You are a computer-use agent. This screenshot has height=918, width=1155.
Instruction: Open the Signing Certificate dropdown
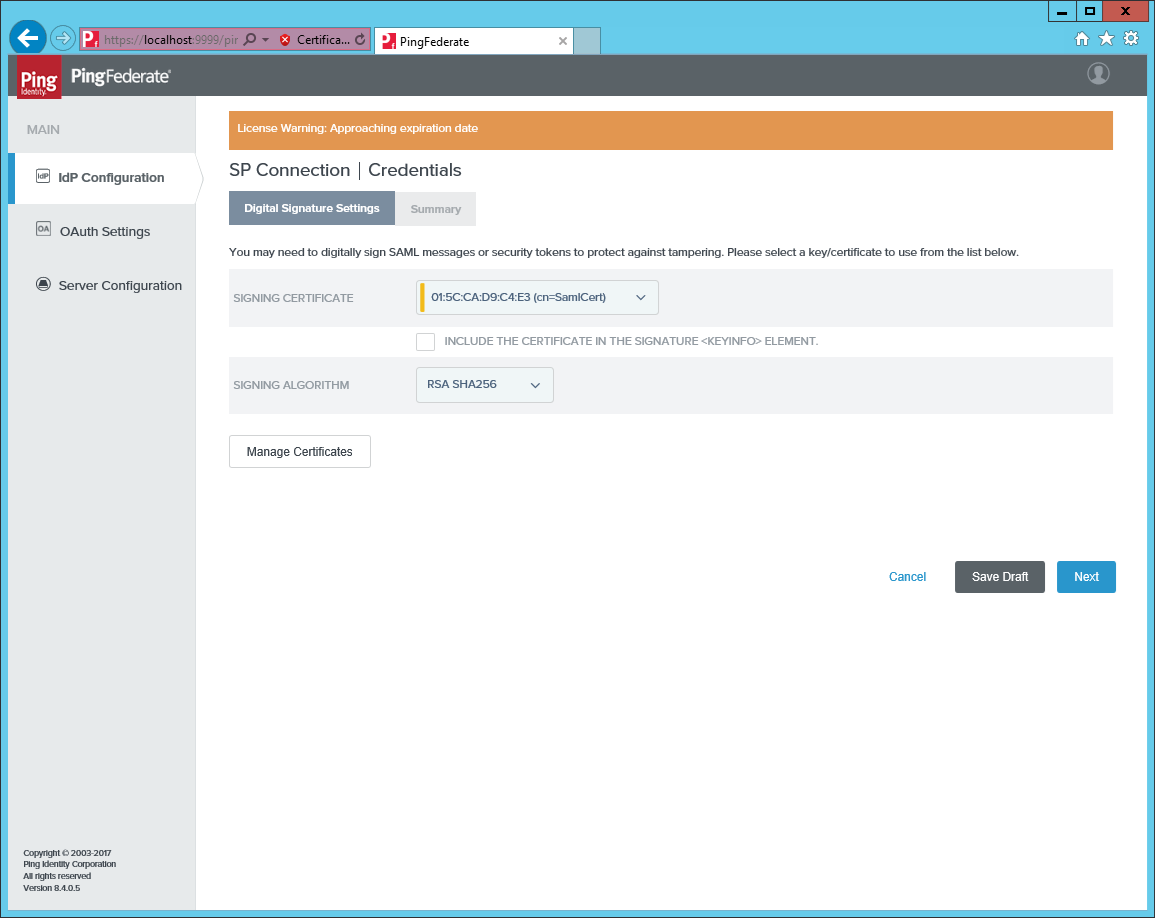(537, 298)
